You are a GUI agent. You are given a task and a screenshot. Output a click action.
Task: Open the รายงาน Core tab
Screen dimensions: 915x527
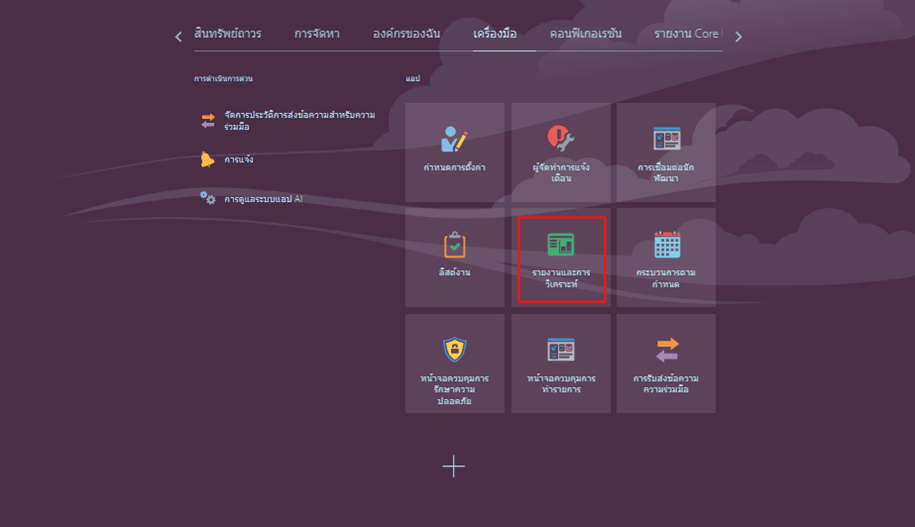tap(687, 34)
